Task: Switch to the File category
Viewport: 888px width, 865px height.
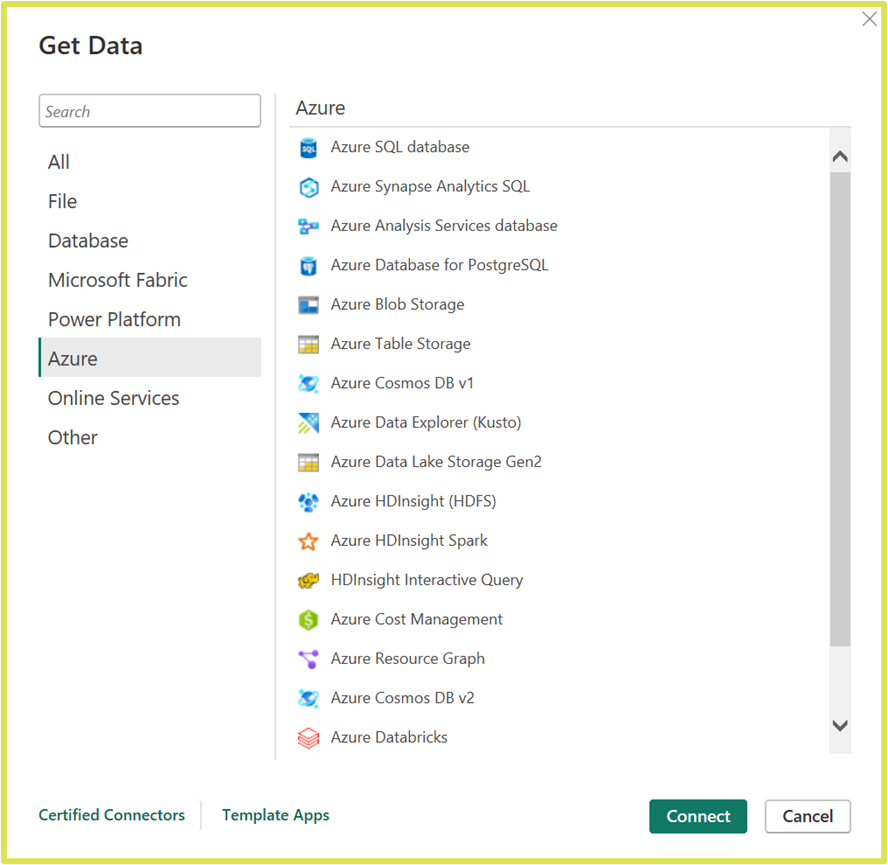Action: pos(150,202)
